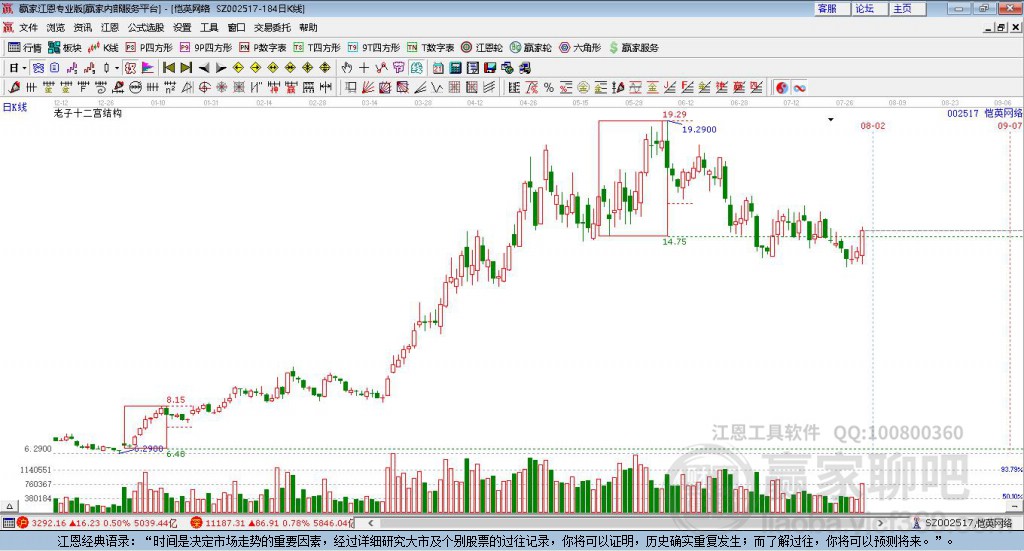The width and height of the screenshot is (1024, 551).
Task: Select the red pencil drawing tool
Action: (x=14, y=87)
